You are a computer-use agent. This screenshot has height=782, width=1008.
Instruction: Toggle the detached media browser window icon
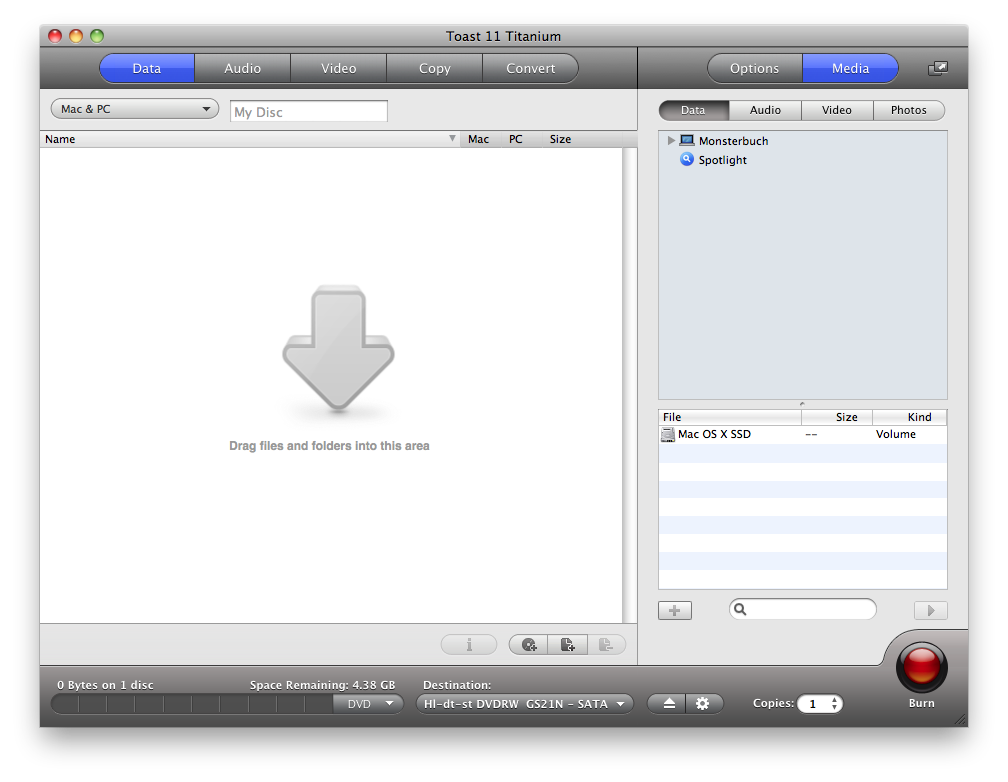click(938, 68)
